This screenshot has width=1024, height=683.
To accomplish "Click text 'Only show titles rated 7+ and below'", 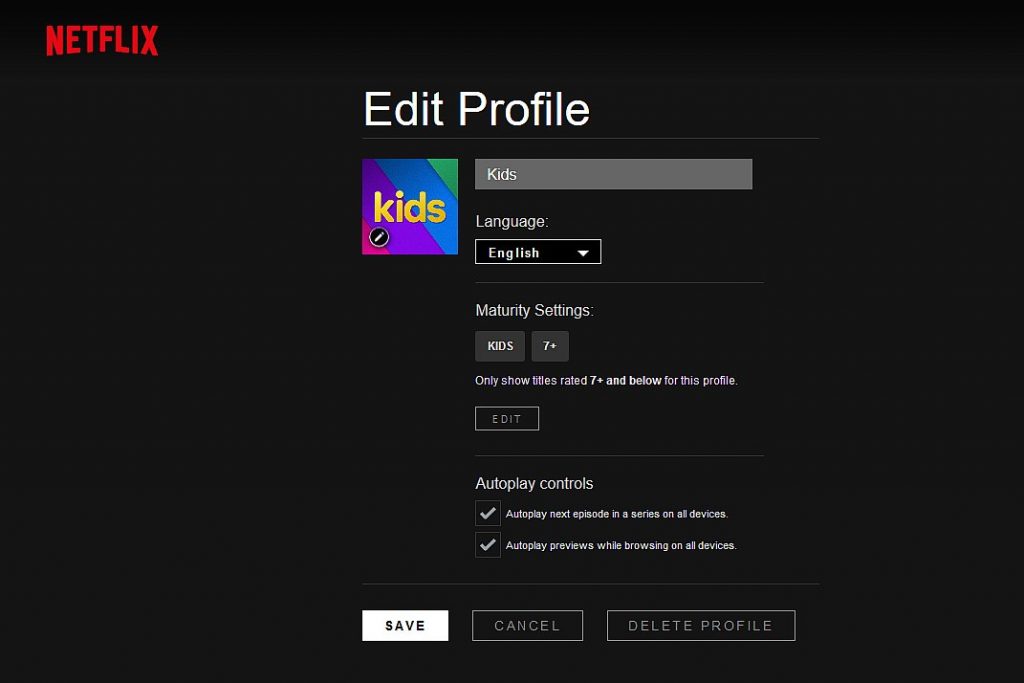I will 568,381.
